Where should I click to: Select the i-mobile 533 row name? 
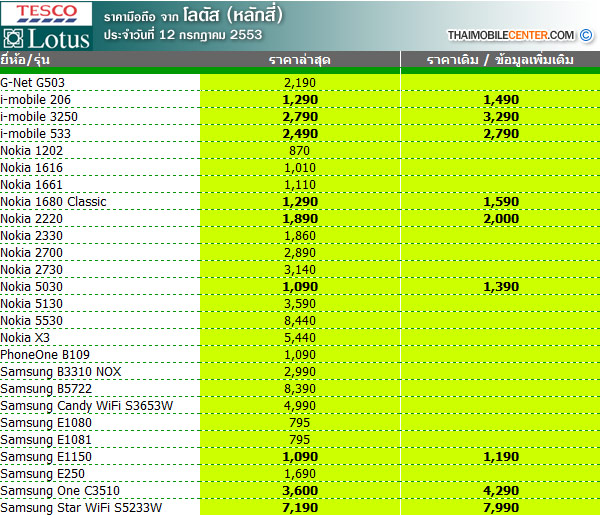click(36, 134)
